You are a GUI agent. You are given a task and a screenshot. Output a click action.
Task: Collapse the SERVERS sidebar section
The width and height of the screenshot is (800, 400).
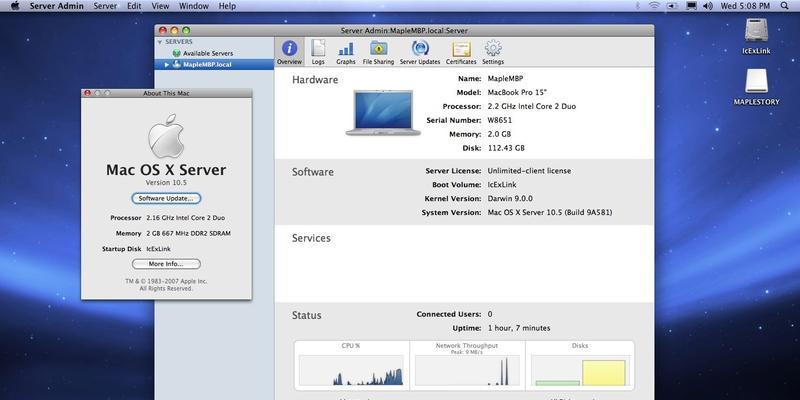160,42
